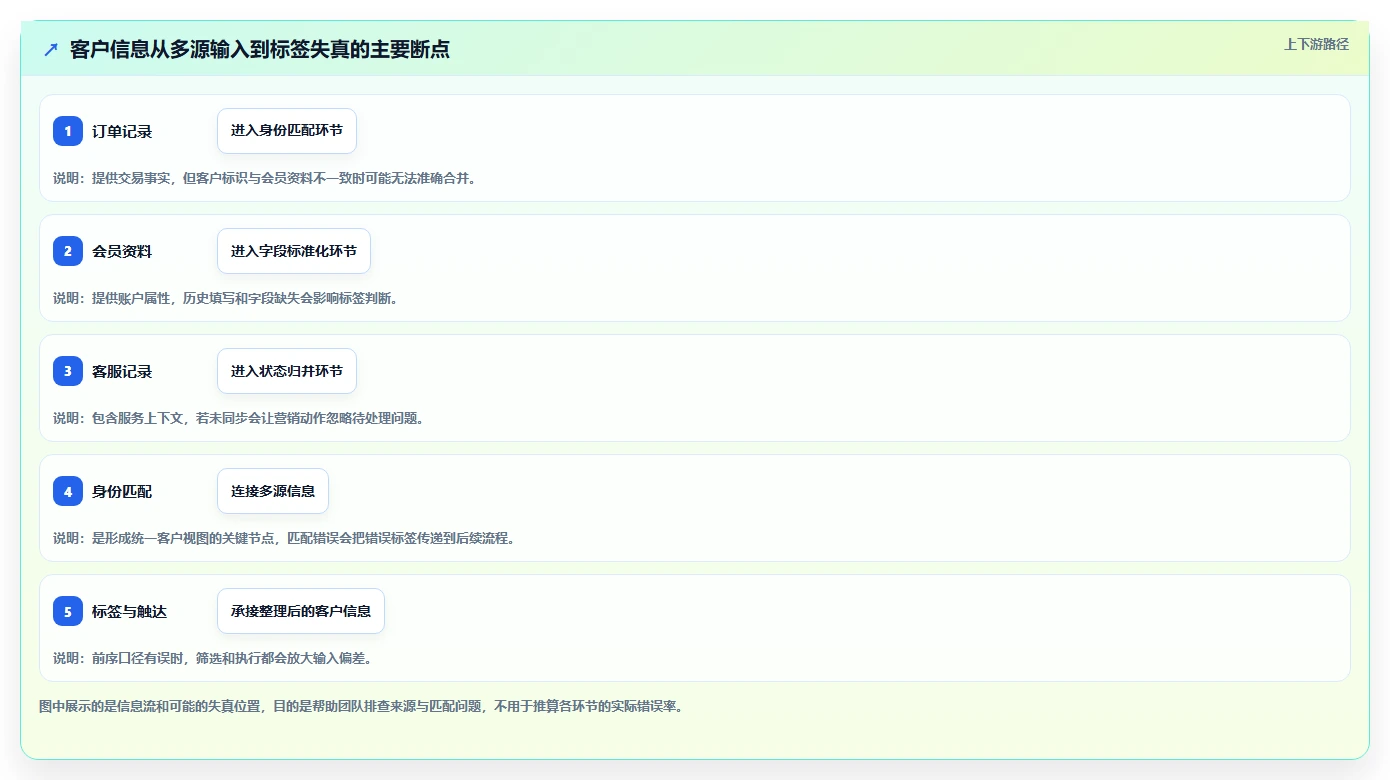
Task: Click the description starting 说明：前序口径有误时
Action: pos(213,658)
